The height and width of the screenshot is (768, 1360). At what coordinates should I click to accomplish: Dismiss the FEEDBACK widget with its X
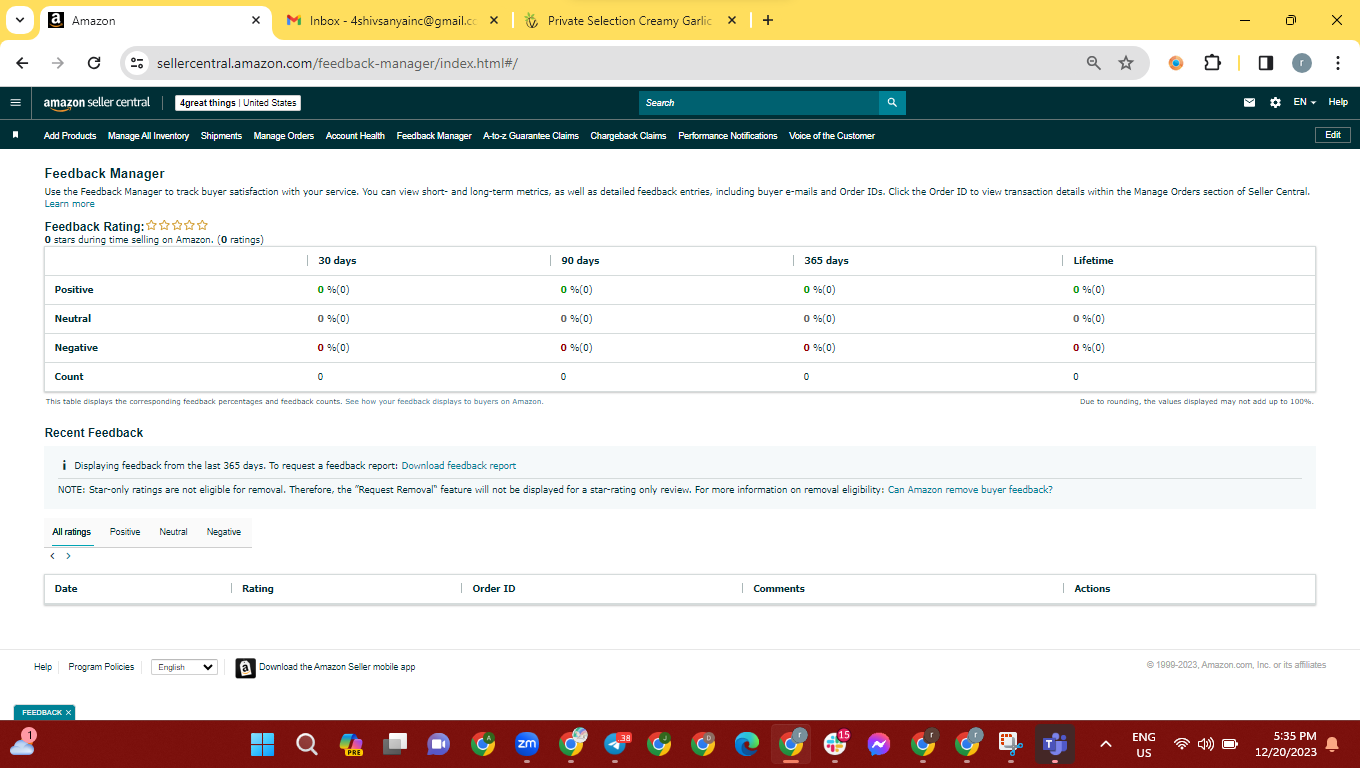(68, 713)
